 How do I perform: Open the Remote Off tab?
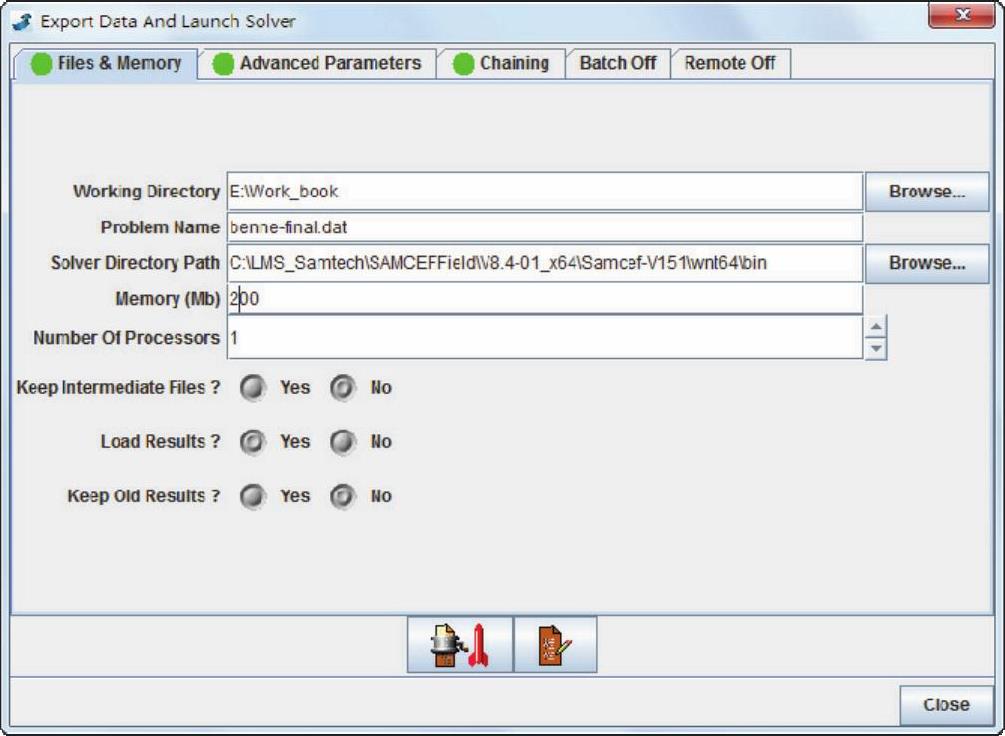pyautogui.click(x=729, y=63)
